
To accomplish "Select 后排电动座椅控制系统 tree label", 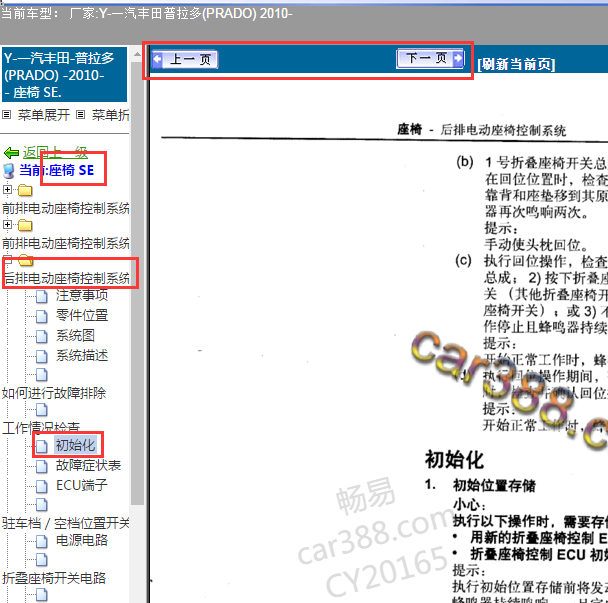I will coord(66,278).
